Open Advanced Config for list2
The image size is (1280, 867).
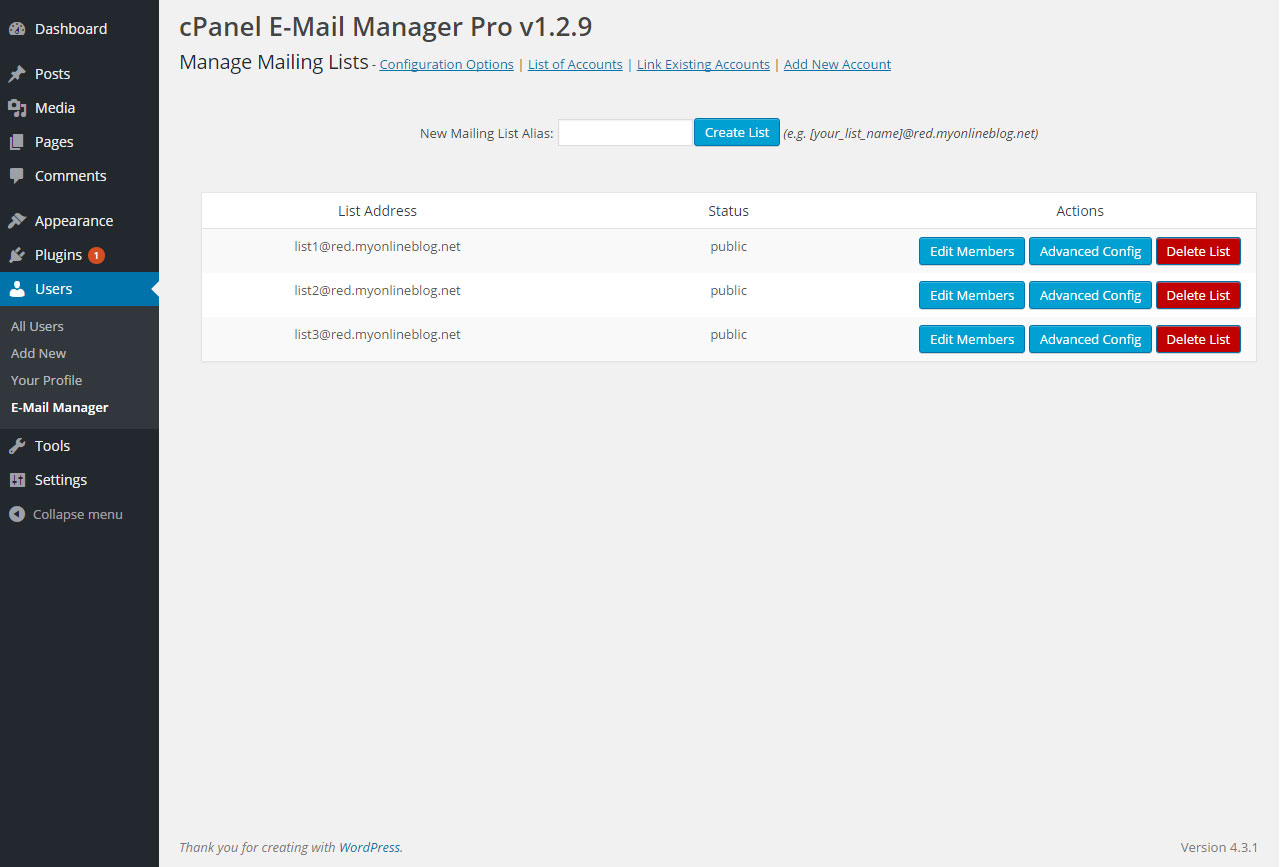point(1090,295)
